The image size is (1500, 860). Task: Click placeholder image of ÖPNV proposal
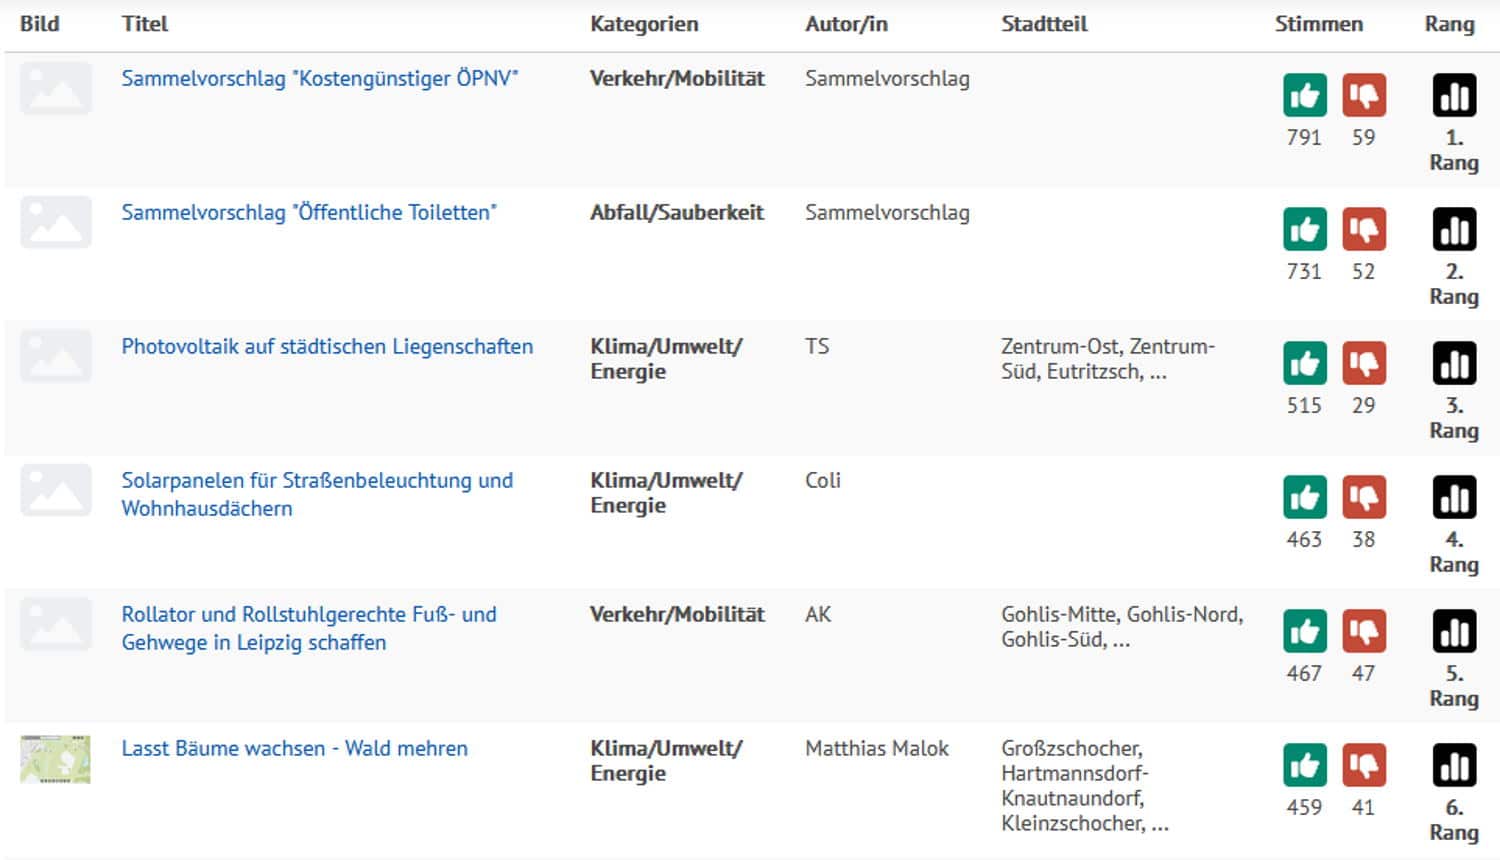coord(55,88)
